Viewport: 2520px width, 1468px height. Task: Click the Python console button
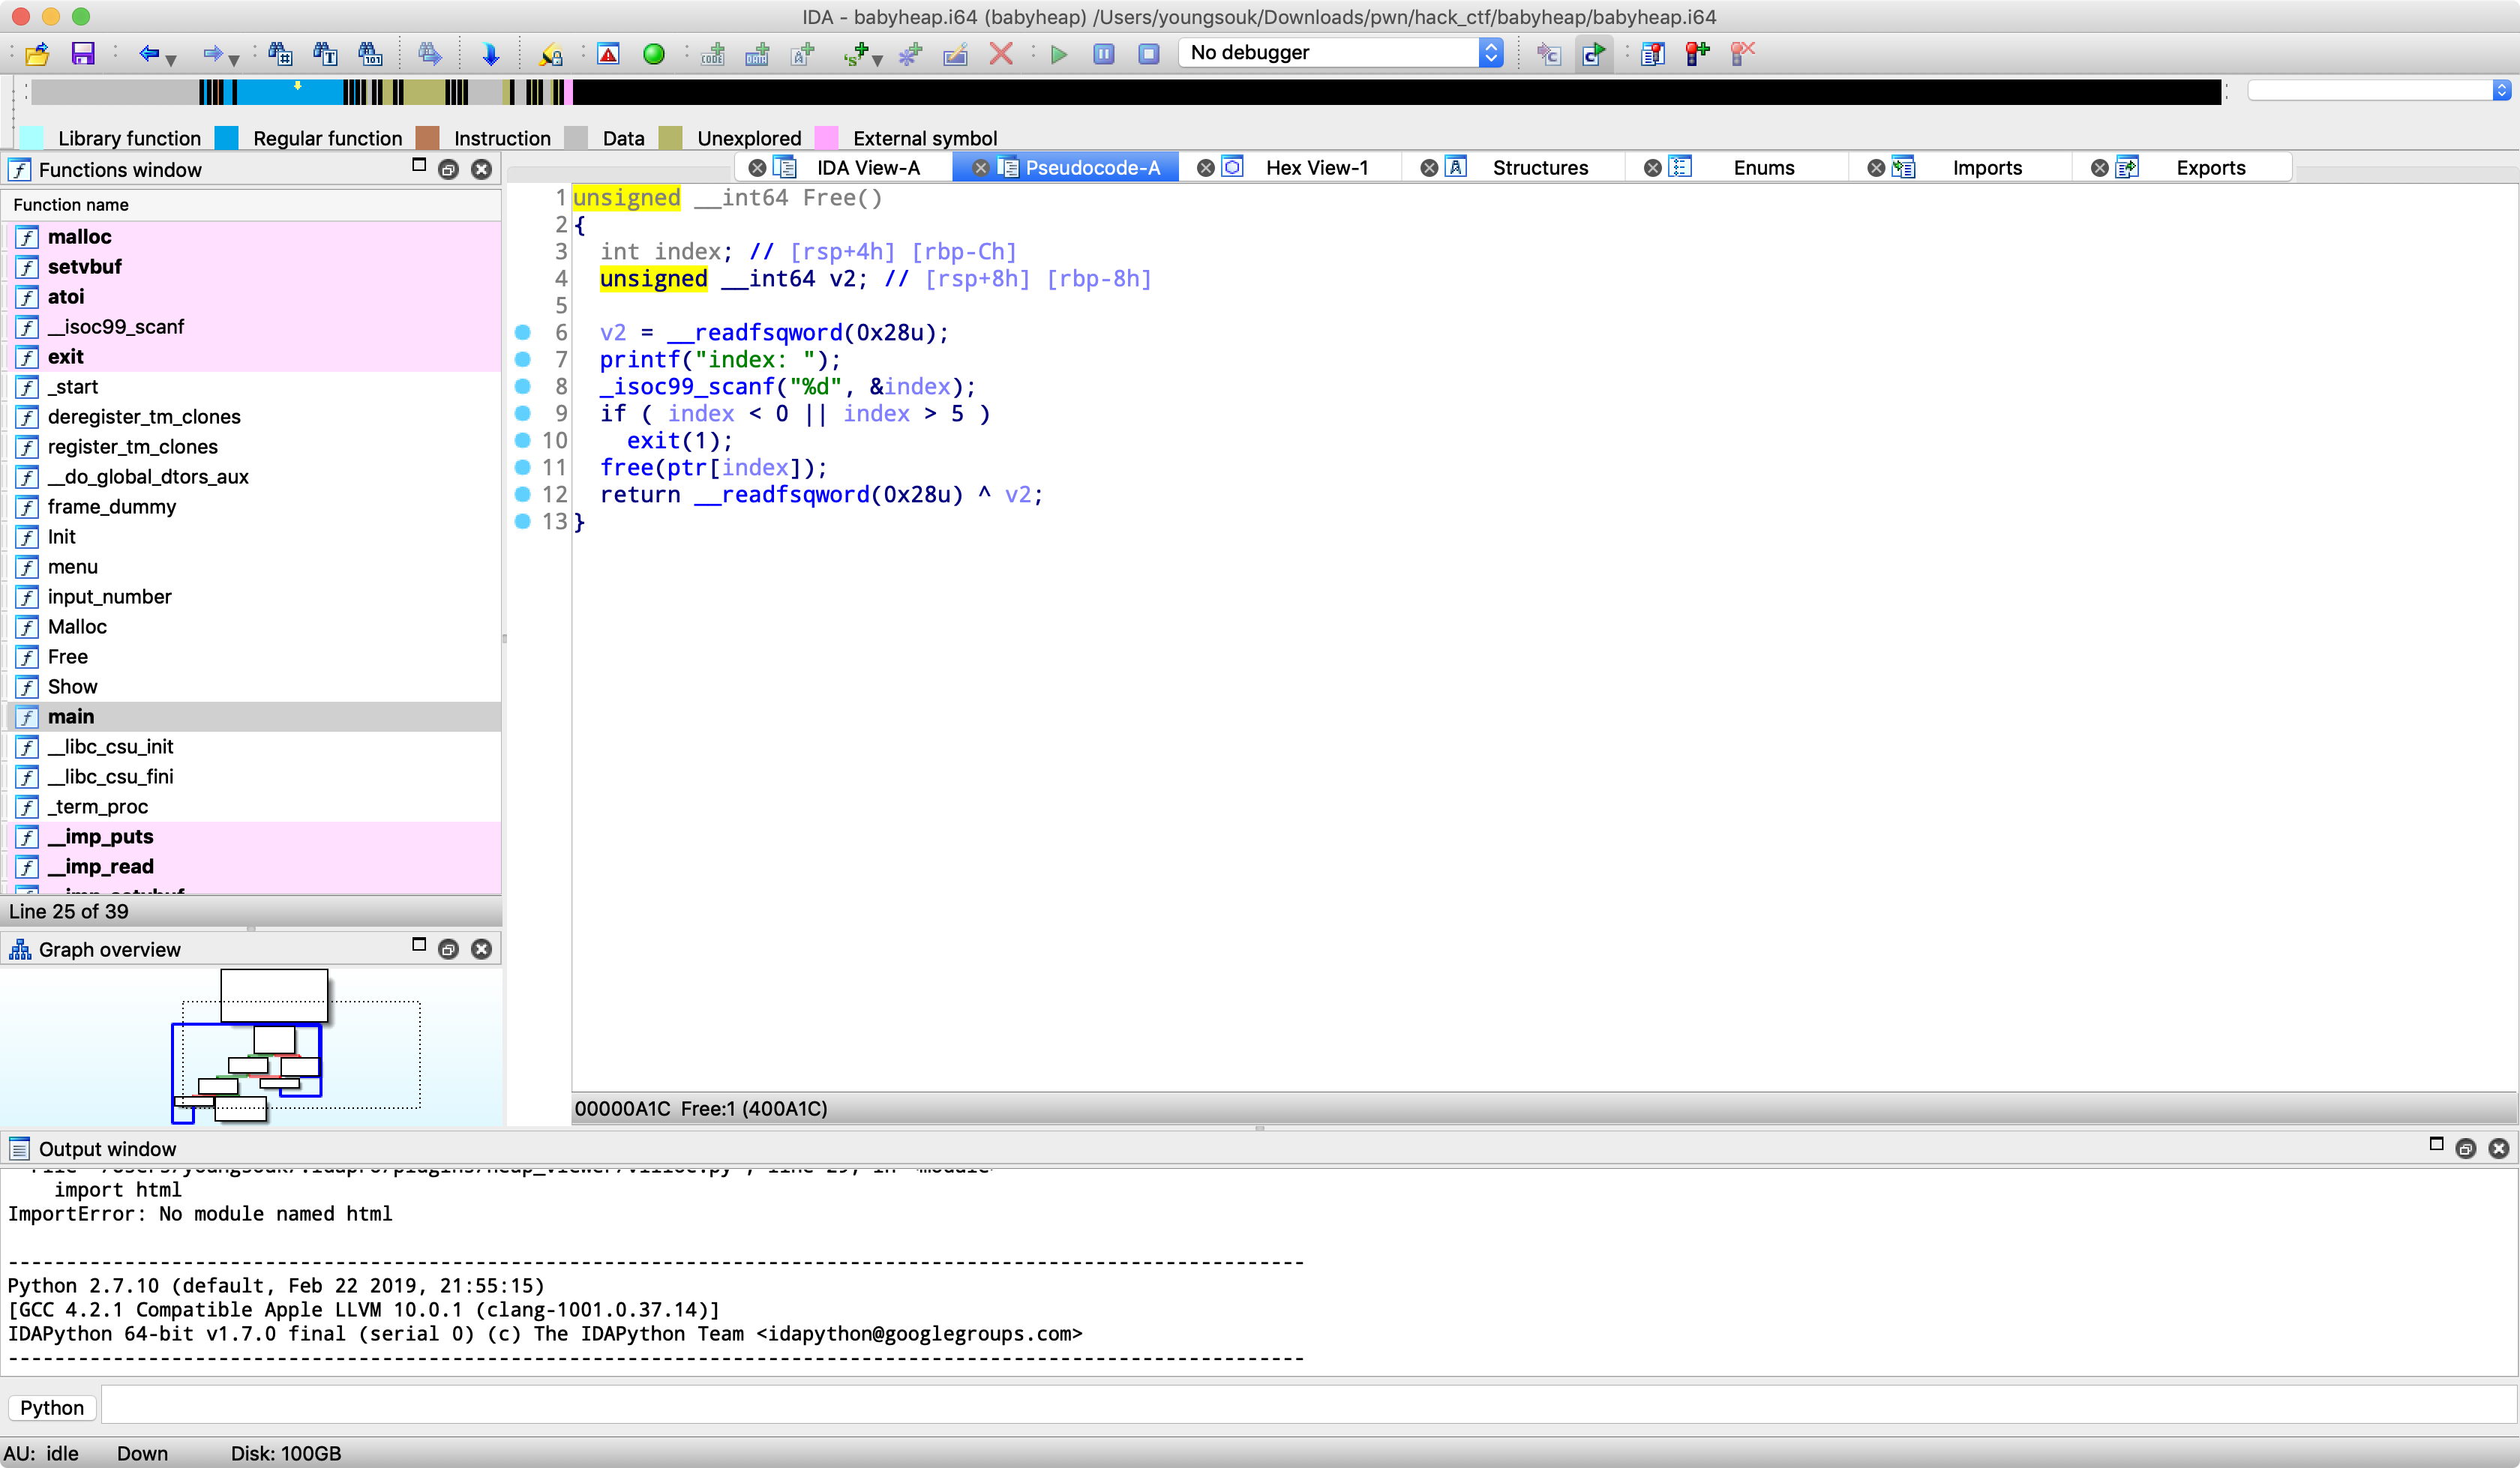pos(52,1408)
